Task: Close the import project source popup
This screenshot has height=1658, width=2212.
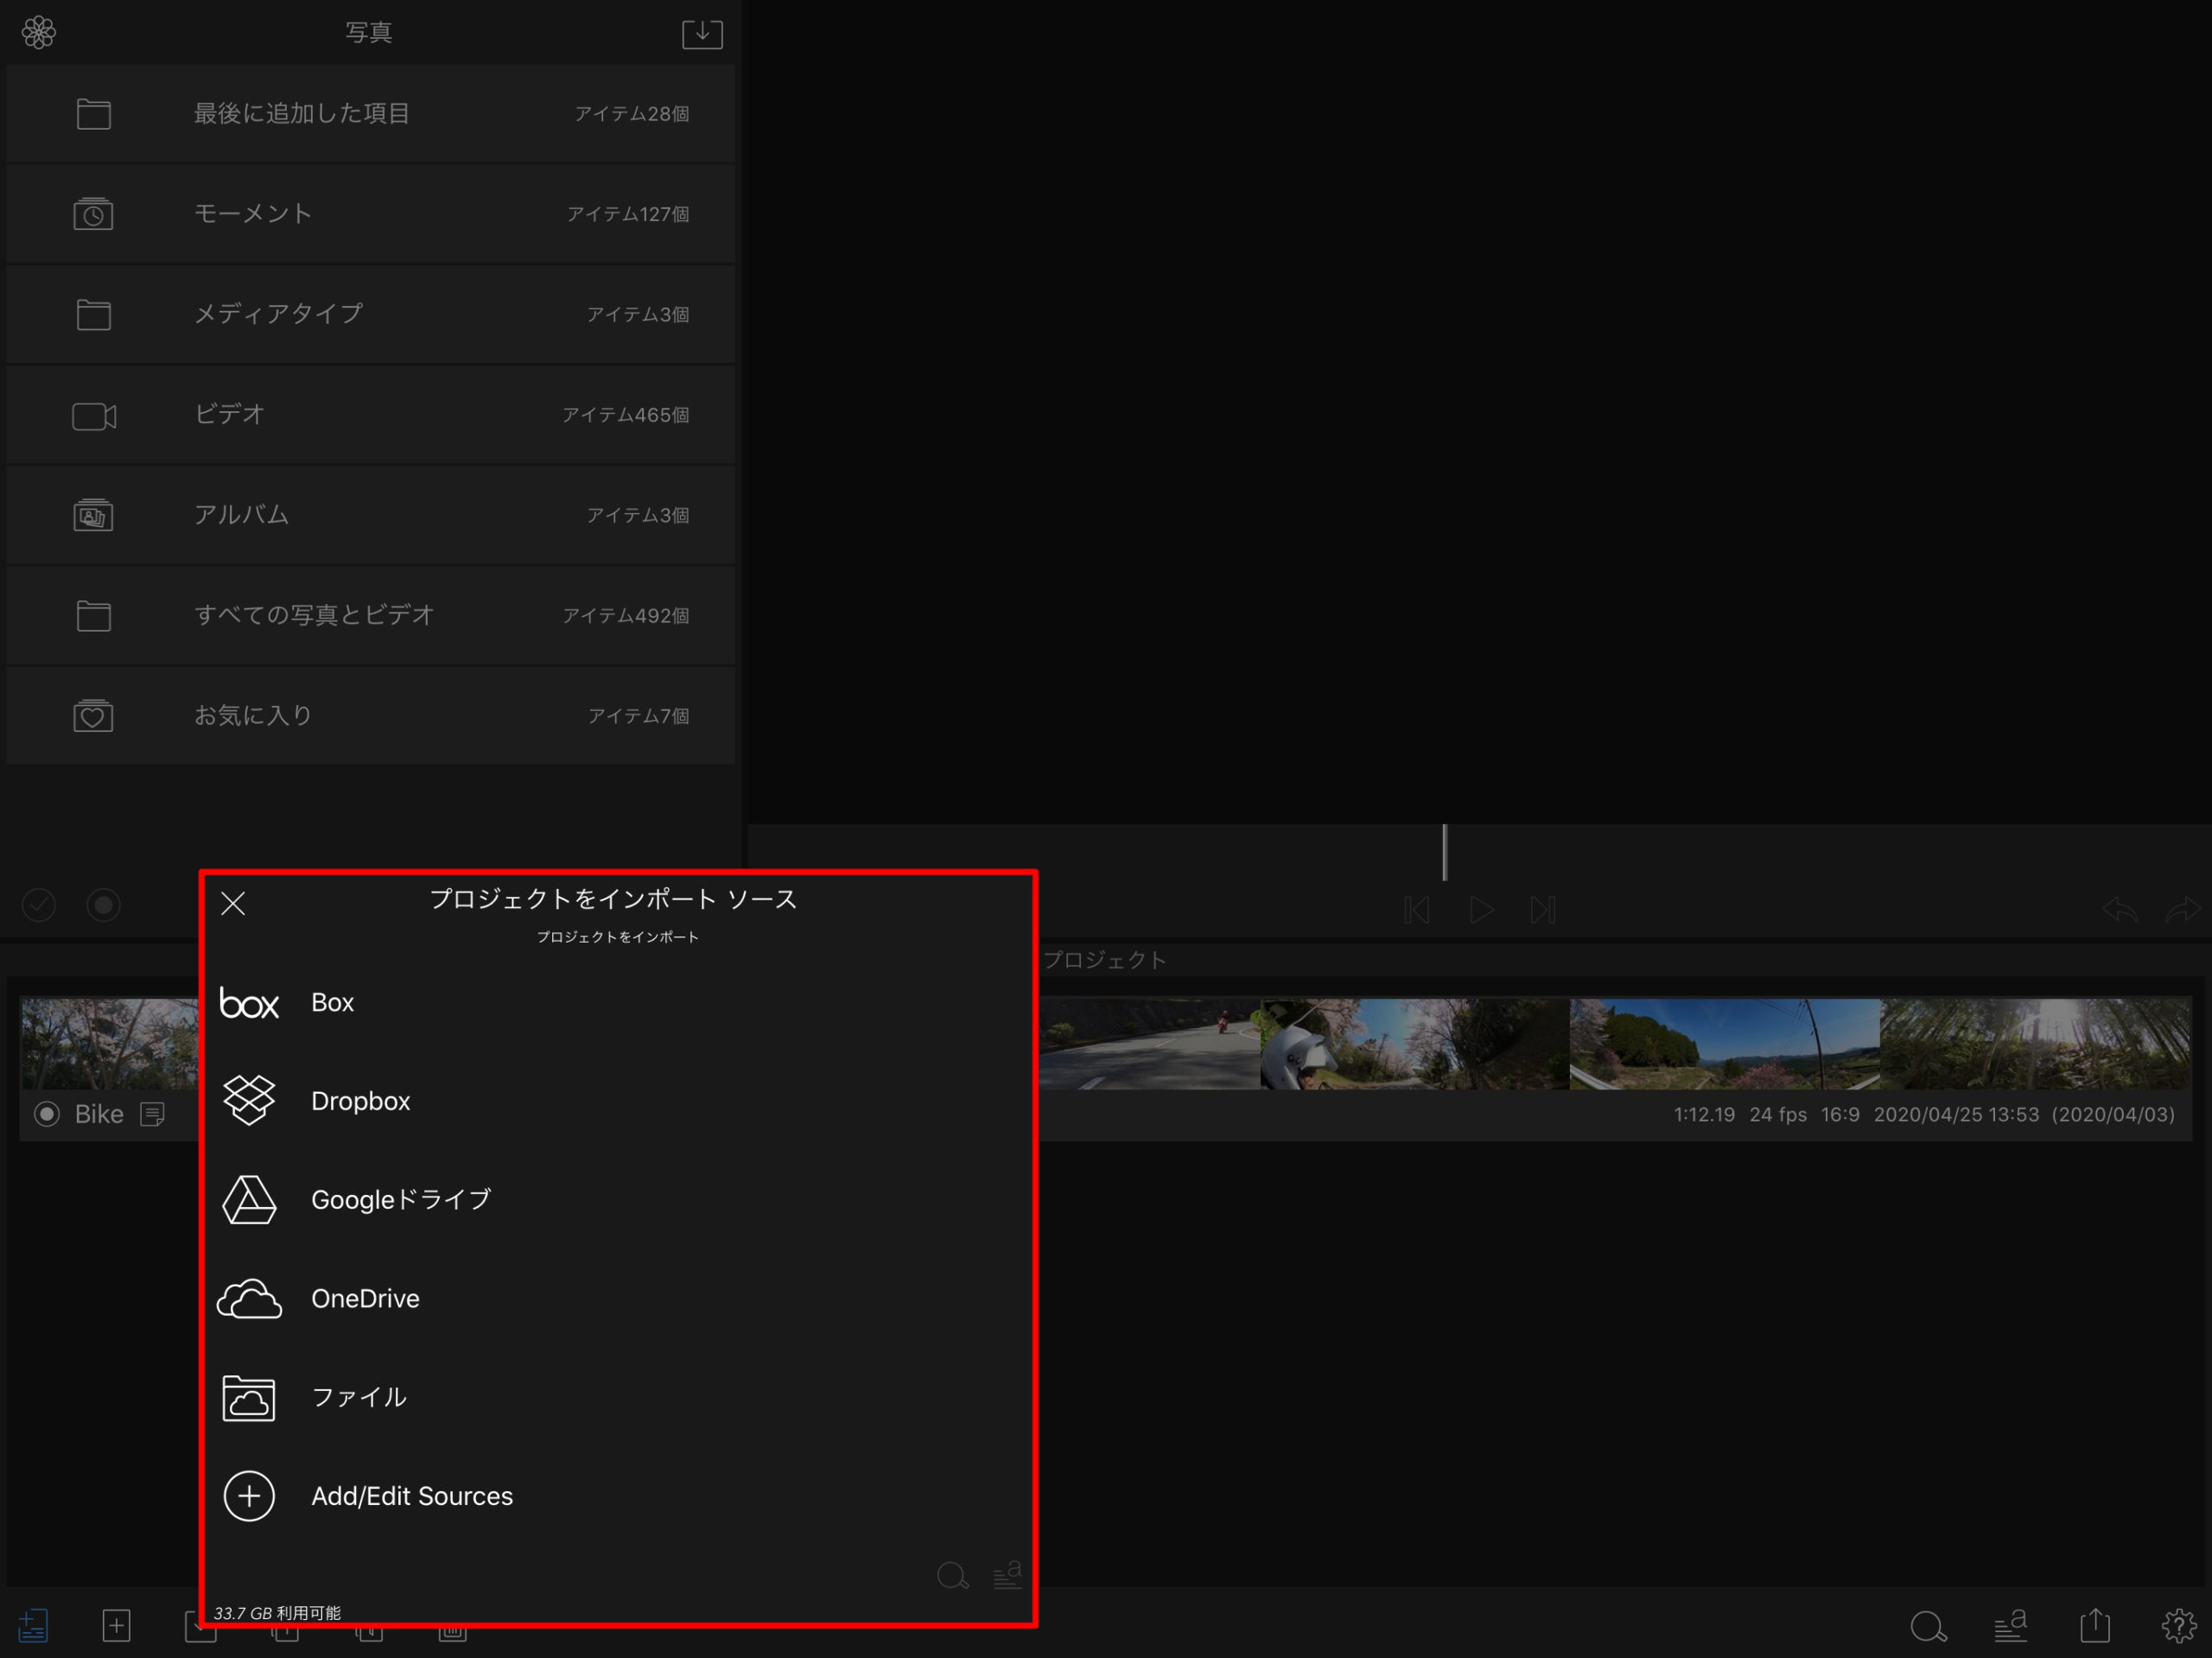Action: (233, 903)
